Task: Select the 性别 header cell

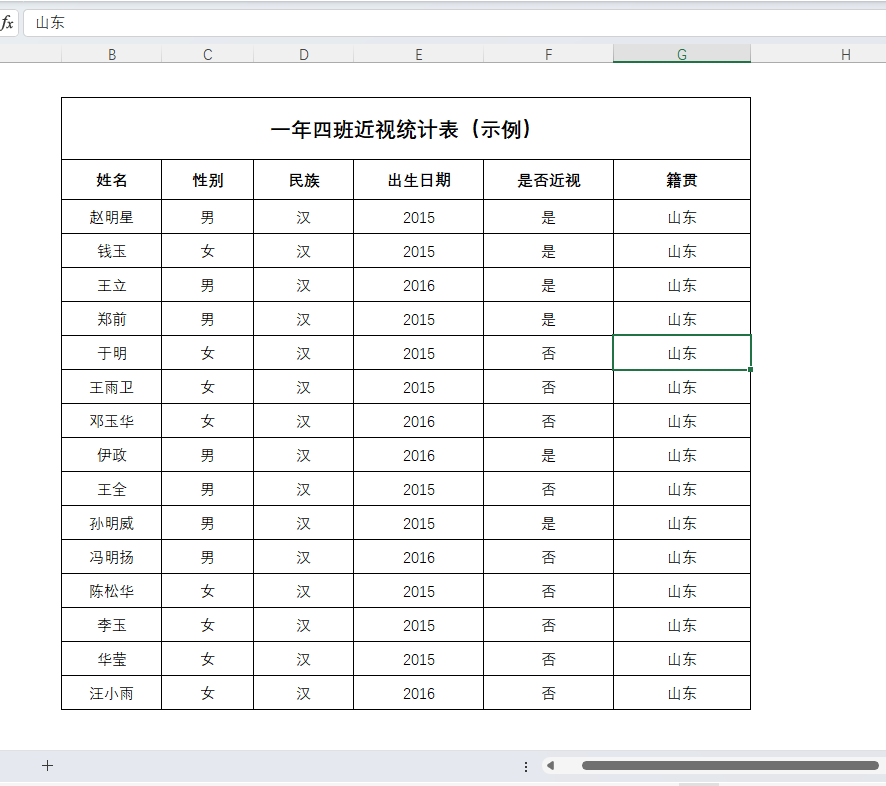Action: click(x=207, y=180)
